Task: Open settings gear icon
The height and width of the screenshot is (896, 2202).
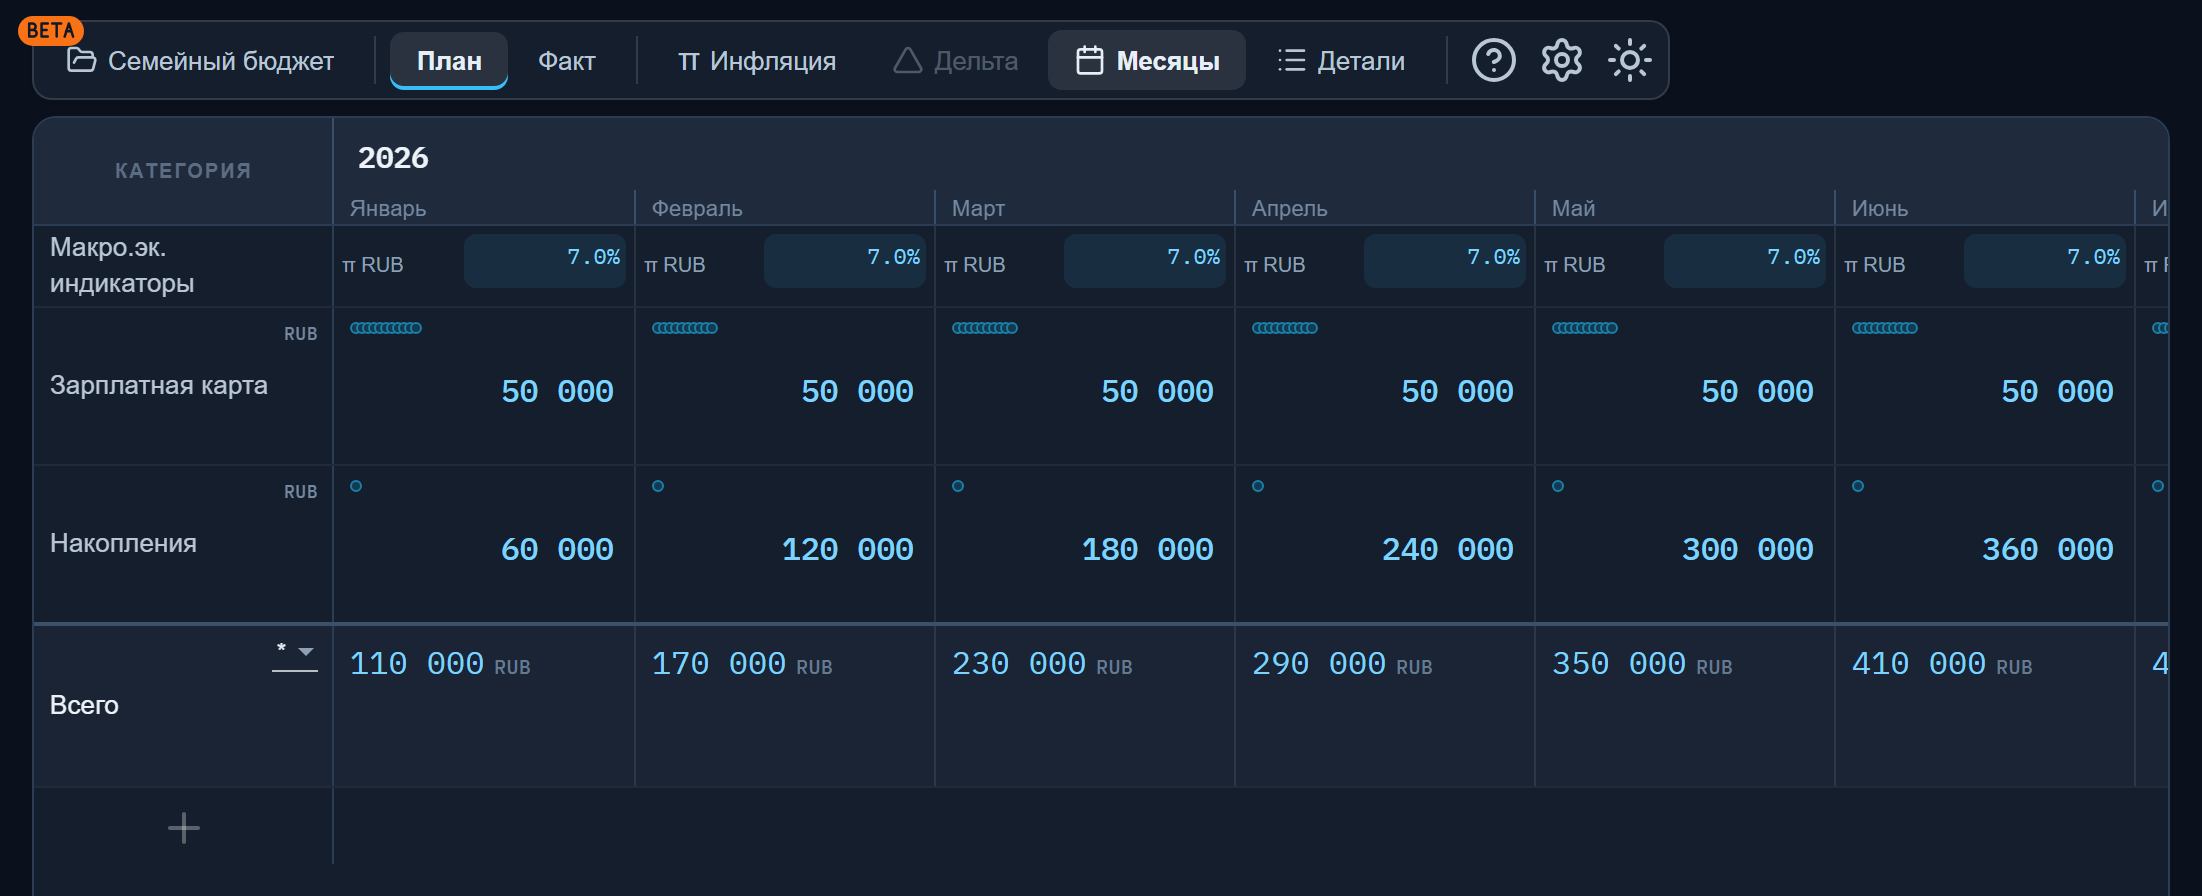Action: 1561,61
